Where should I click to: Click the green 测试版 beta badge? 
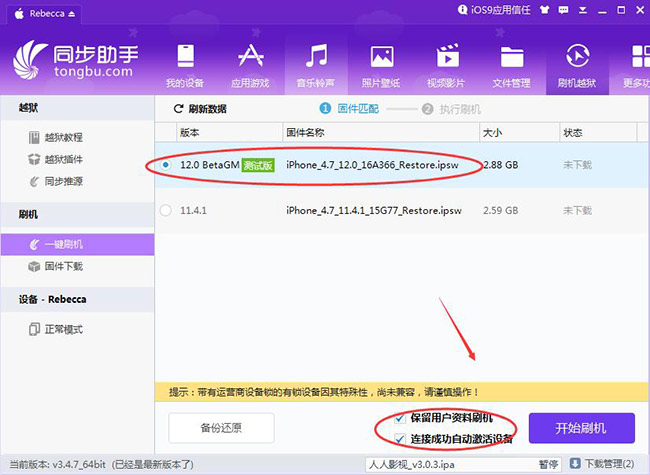click(258, 165)
